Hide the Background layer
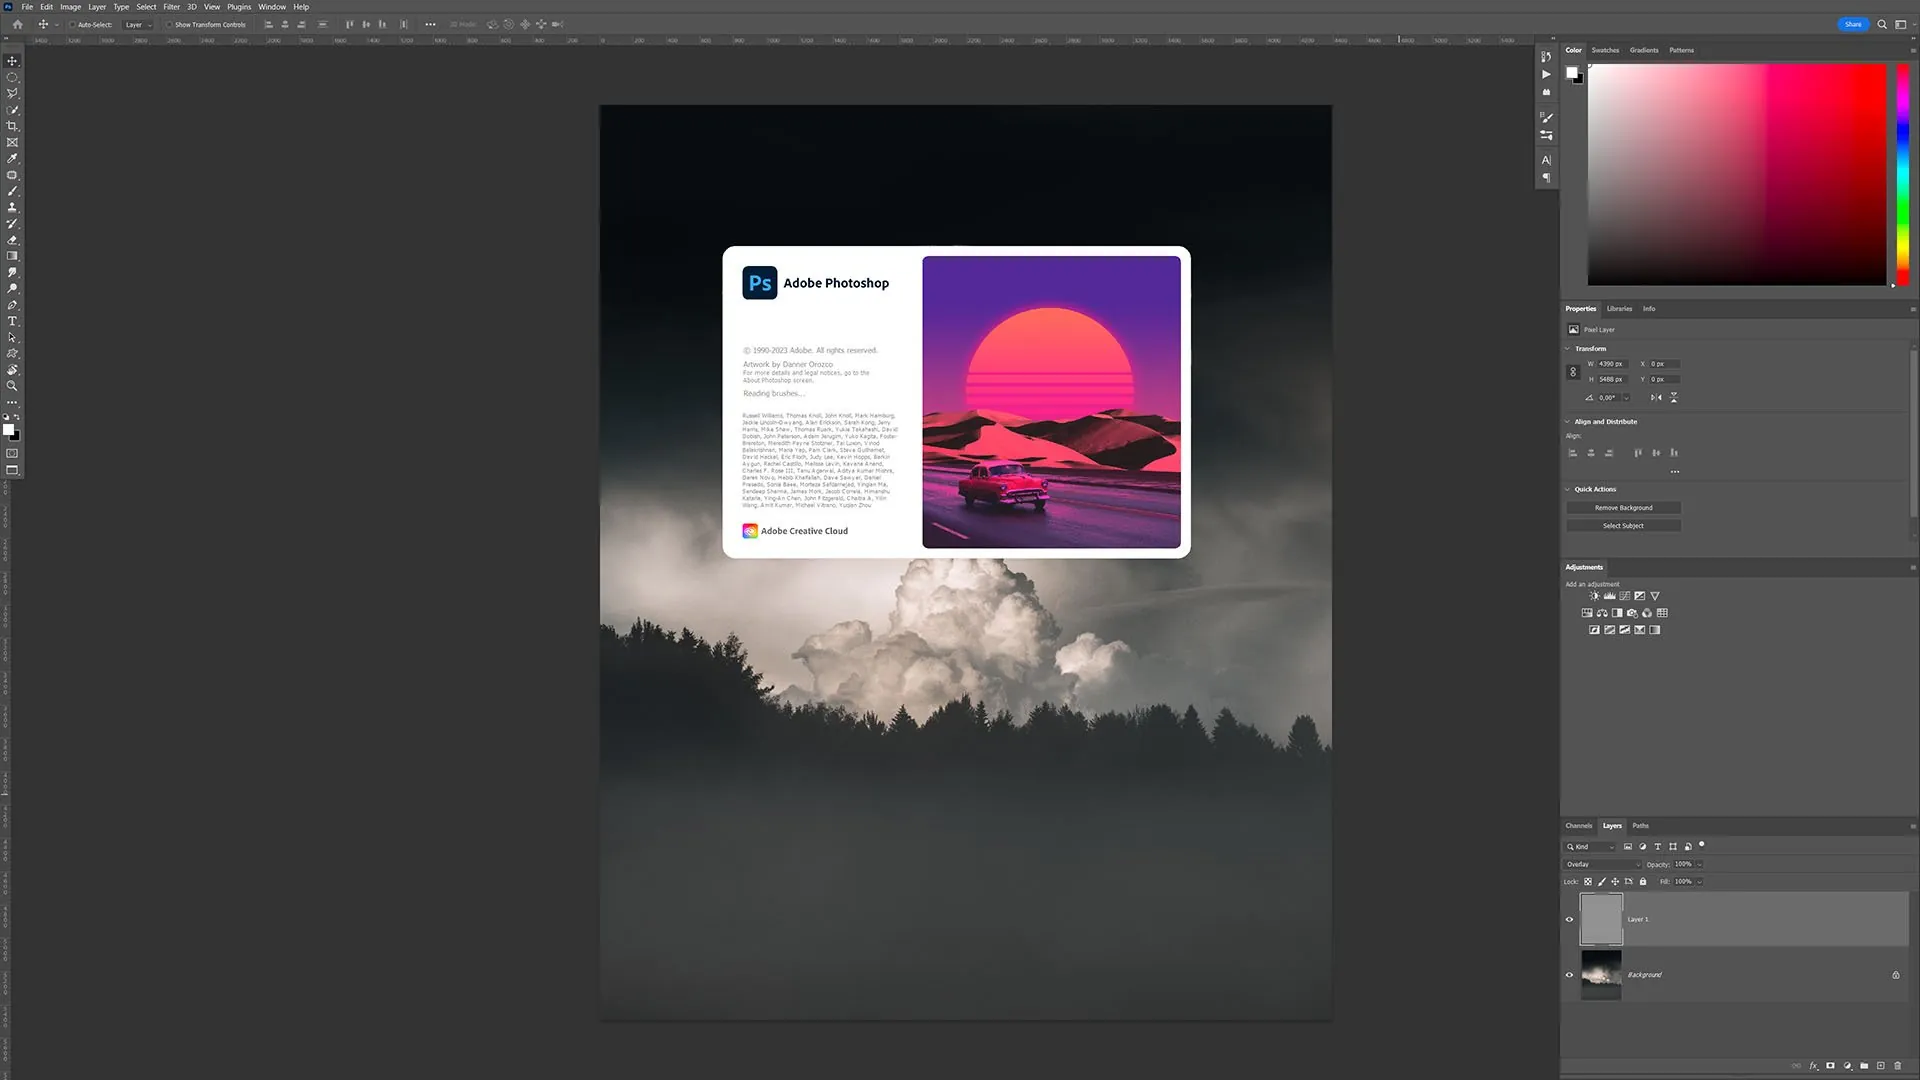This screenshot has width=1920, height=1080. 1569,975
